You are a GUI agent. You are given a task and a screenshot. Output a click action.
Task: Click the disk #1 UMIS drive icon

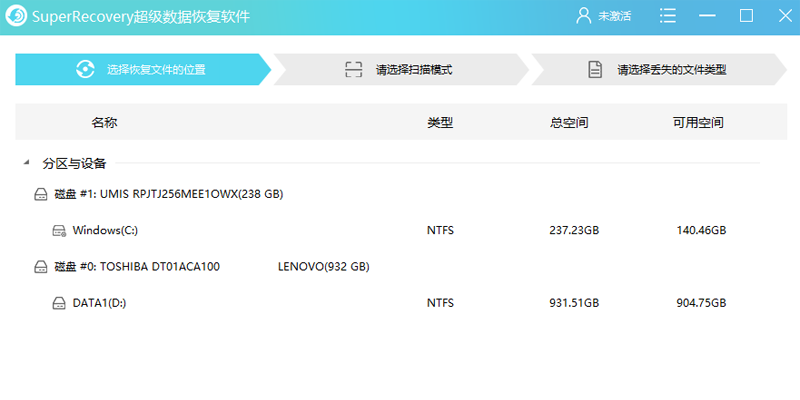(x=41, y=194)
